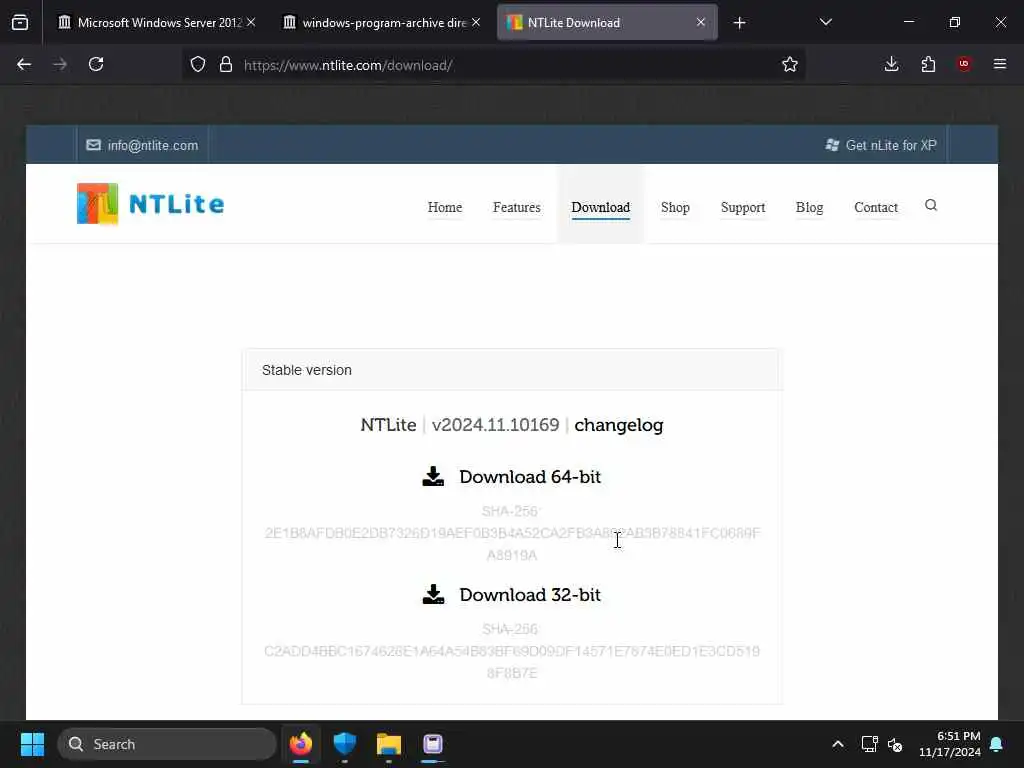Click the taskbar Search box
The height and width of the screenshot is (768, 1024).
167,744
